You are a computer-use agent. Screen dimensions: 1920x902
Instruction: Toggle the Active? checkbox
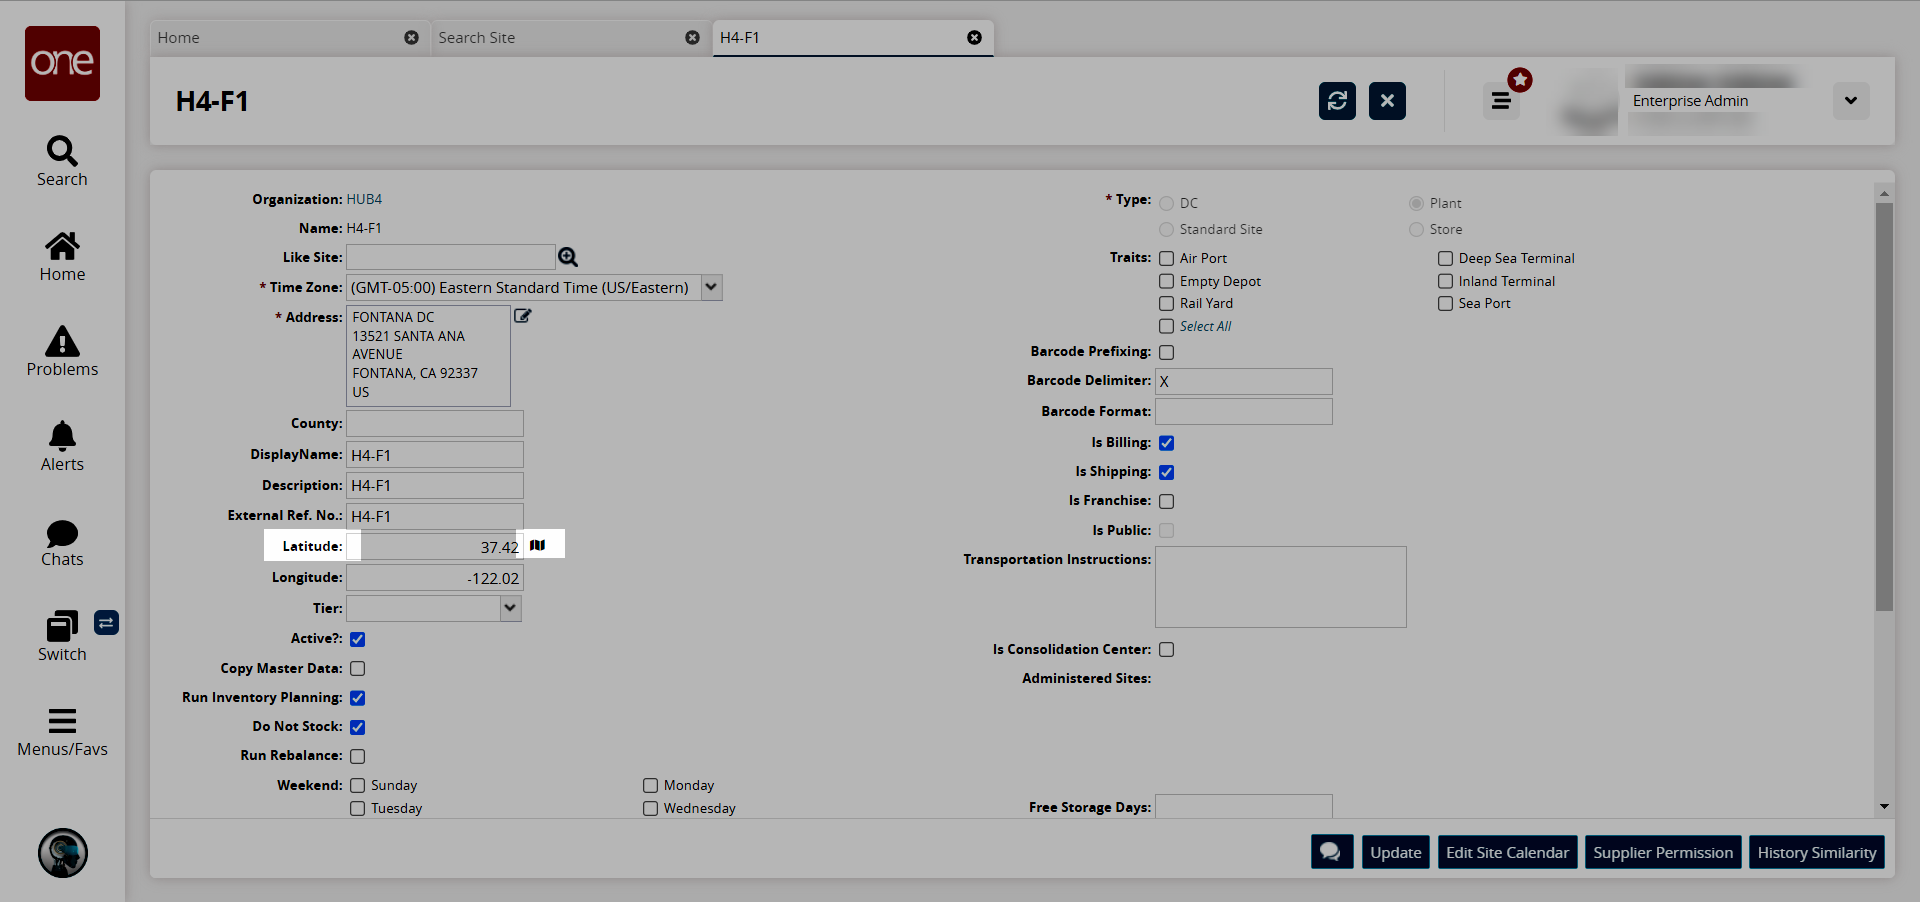[357, 639]
